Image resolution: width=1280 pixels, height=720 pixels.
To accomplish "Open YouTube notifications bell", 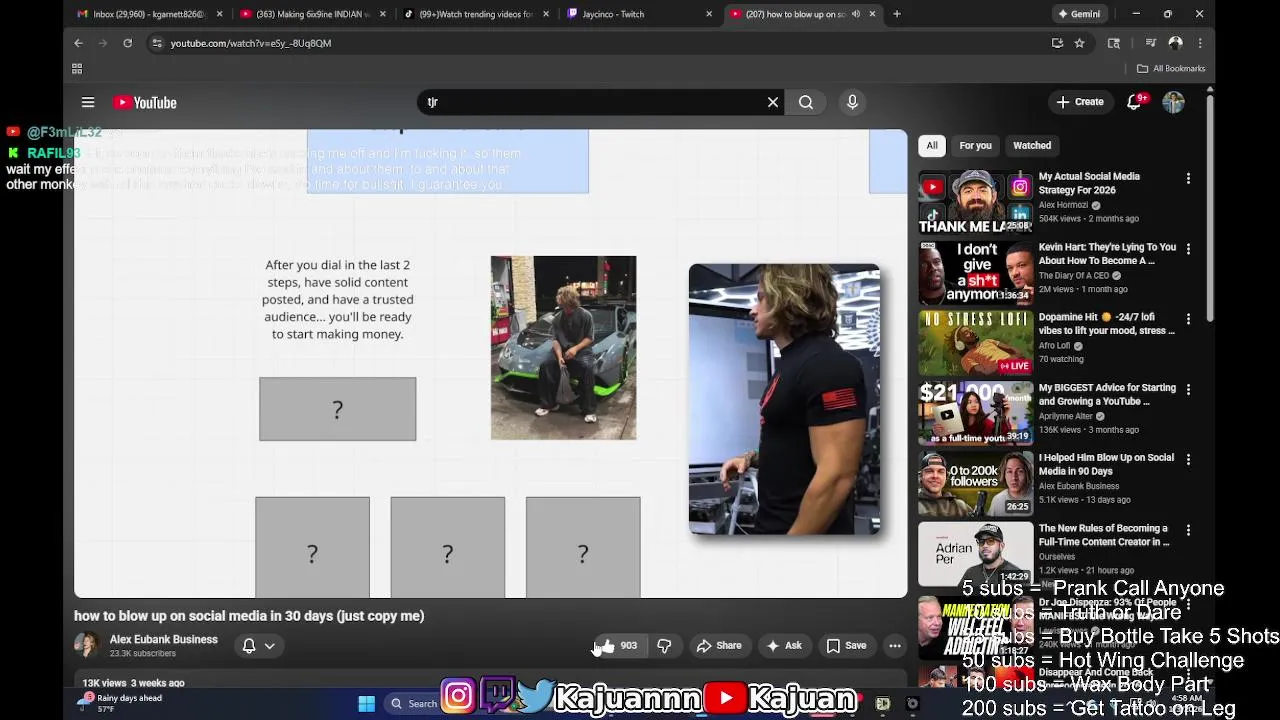I will (1134, 102).
